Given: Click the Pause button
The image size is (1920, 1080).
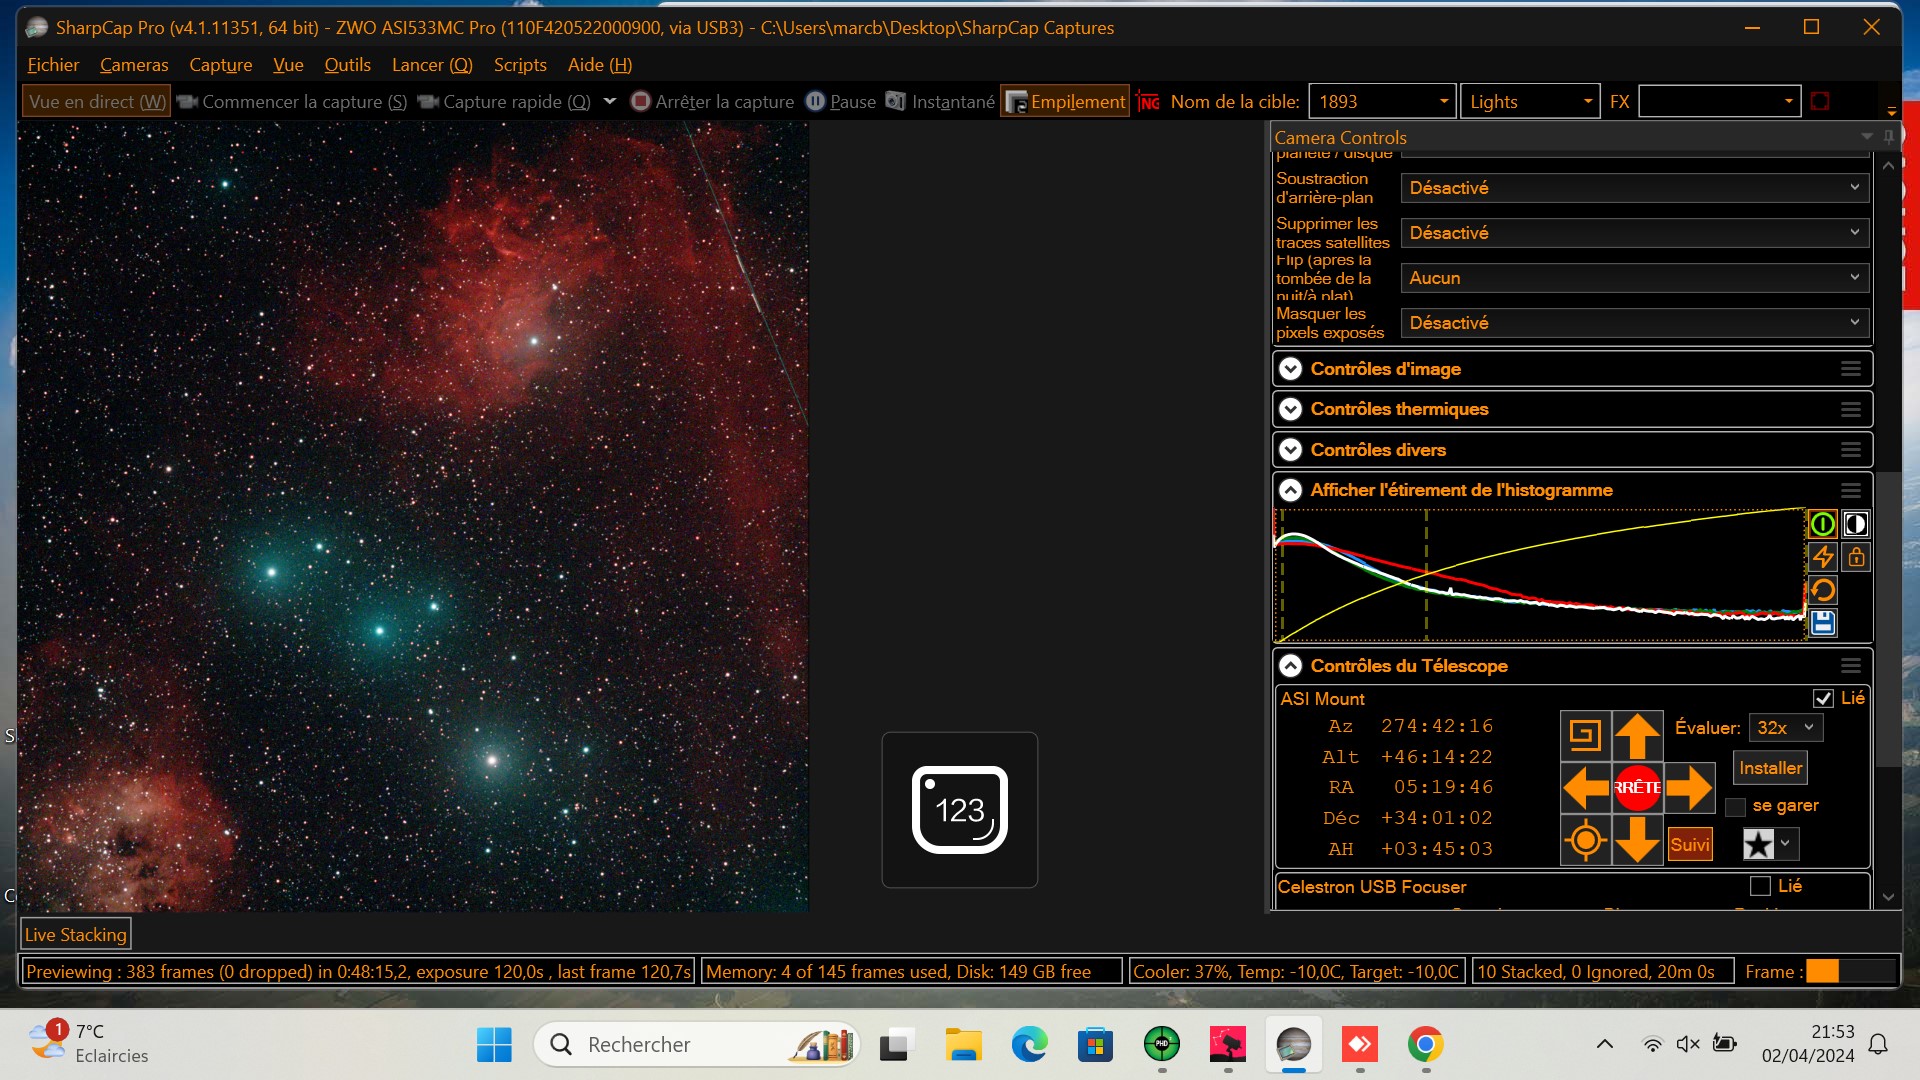Looking at the screenshot, I should (x=841, y=101).
